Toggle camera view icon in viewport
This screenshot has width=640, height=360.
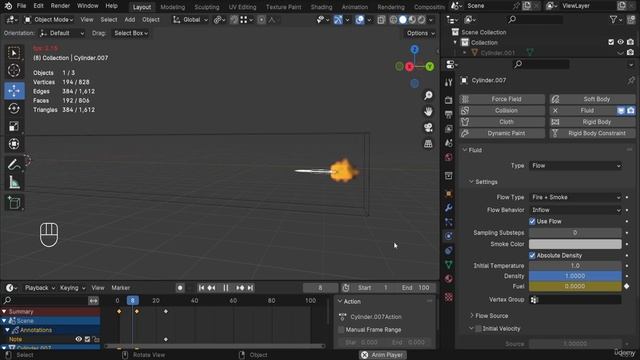428,127
